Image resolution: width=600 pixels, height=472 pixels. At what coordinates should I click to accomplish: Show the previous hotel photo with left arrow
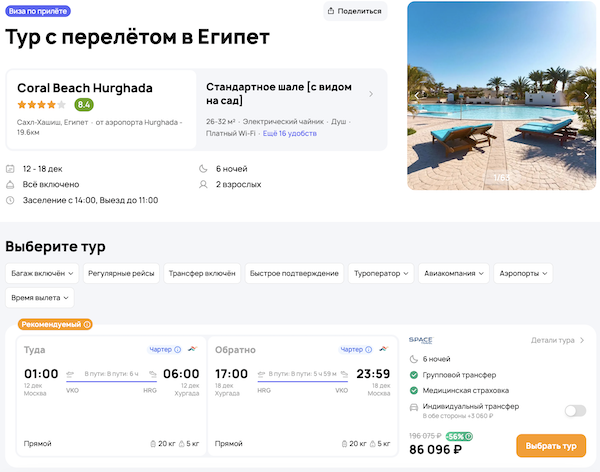[418, 96]
